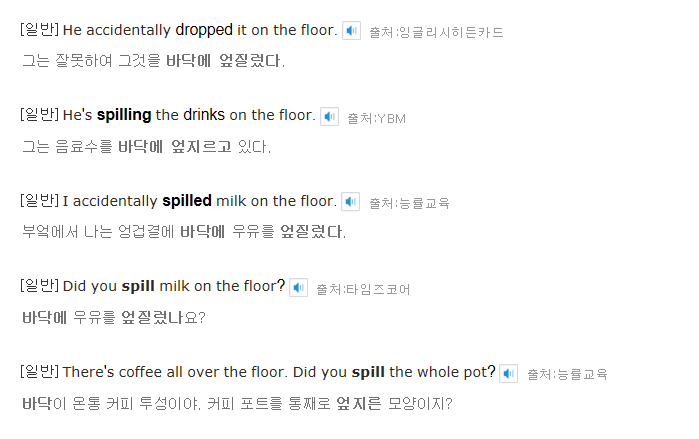
Task: Click the bold word "spilled"
Action: coord(187,201)
